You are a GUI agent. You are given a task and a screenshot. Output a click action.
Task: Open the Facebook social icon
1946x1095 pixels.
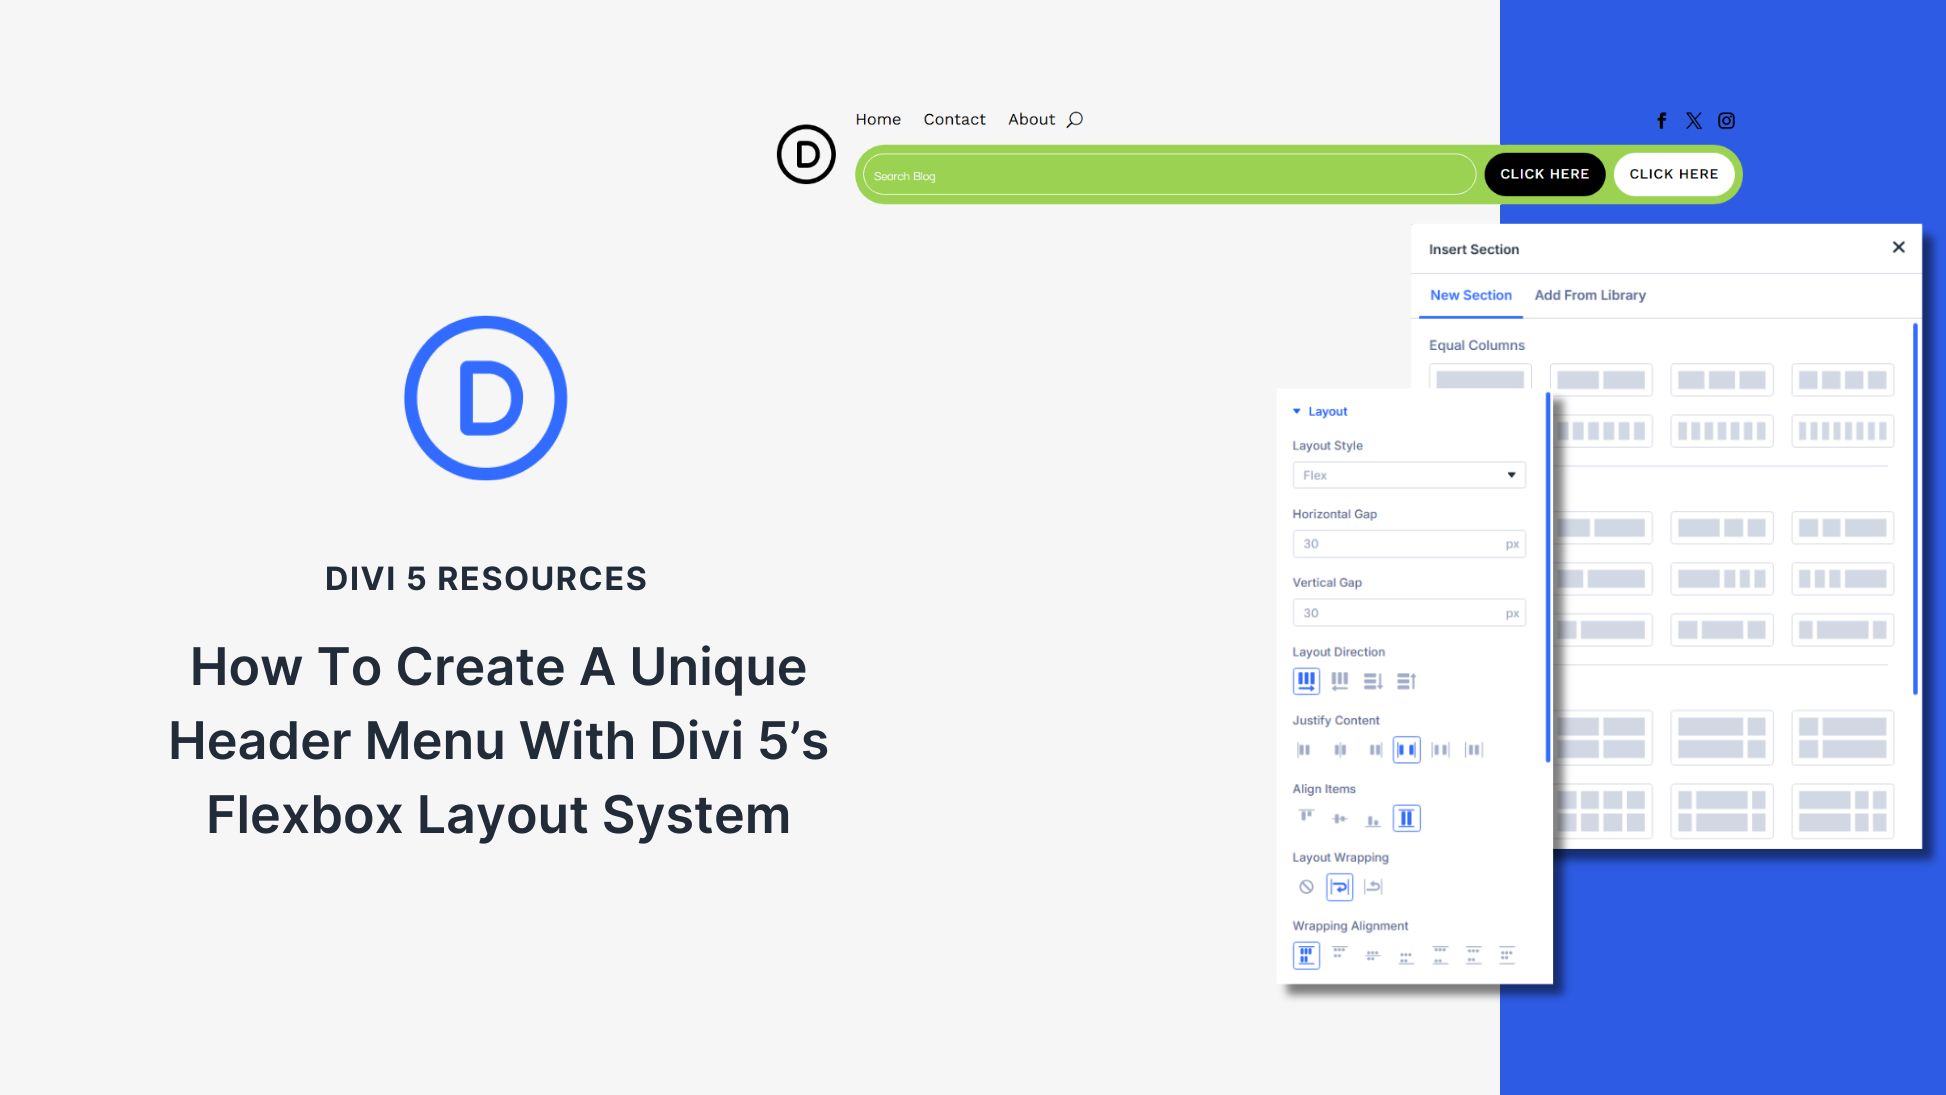[x=1661, y=120]
